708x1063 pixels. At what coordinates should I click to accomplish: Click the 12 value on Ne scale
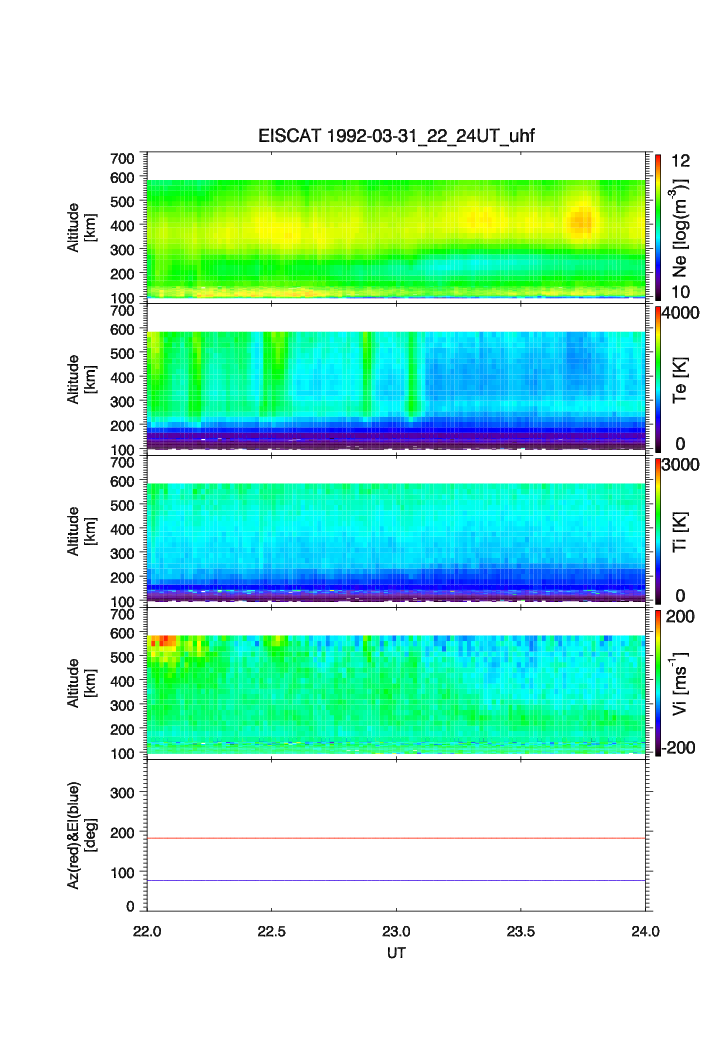coord(680,161)
